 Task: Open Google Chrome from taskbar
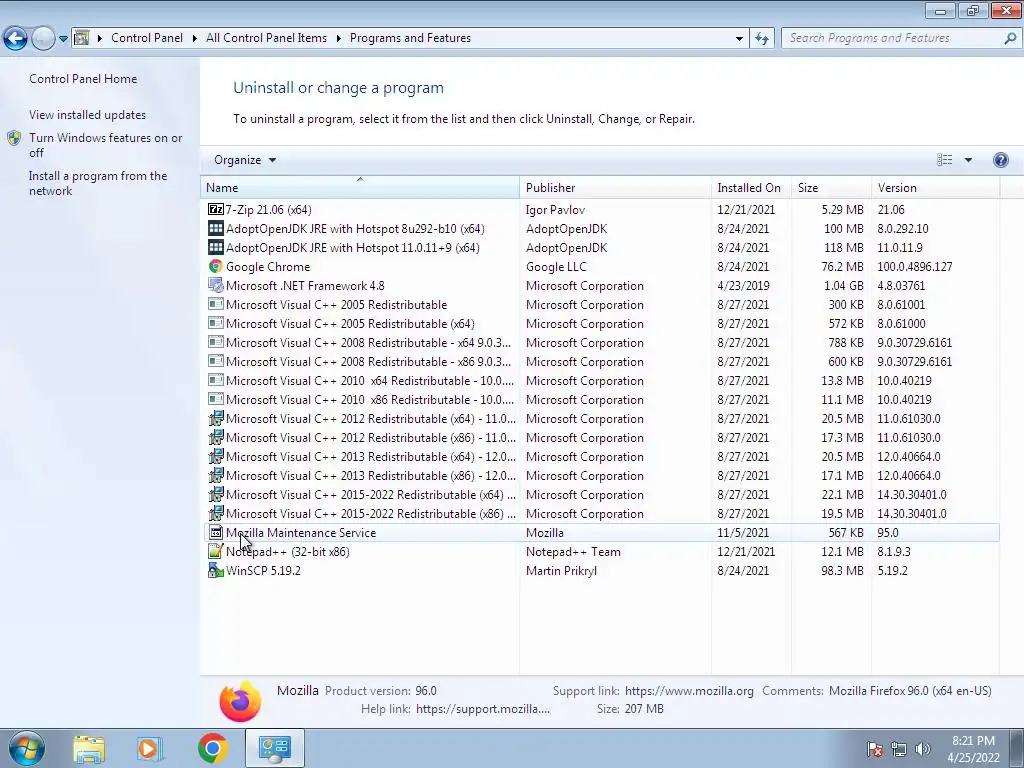(212, 748)
